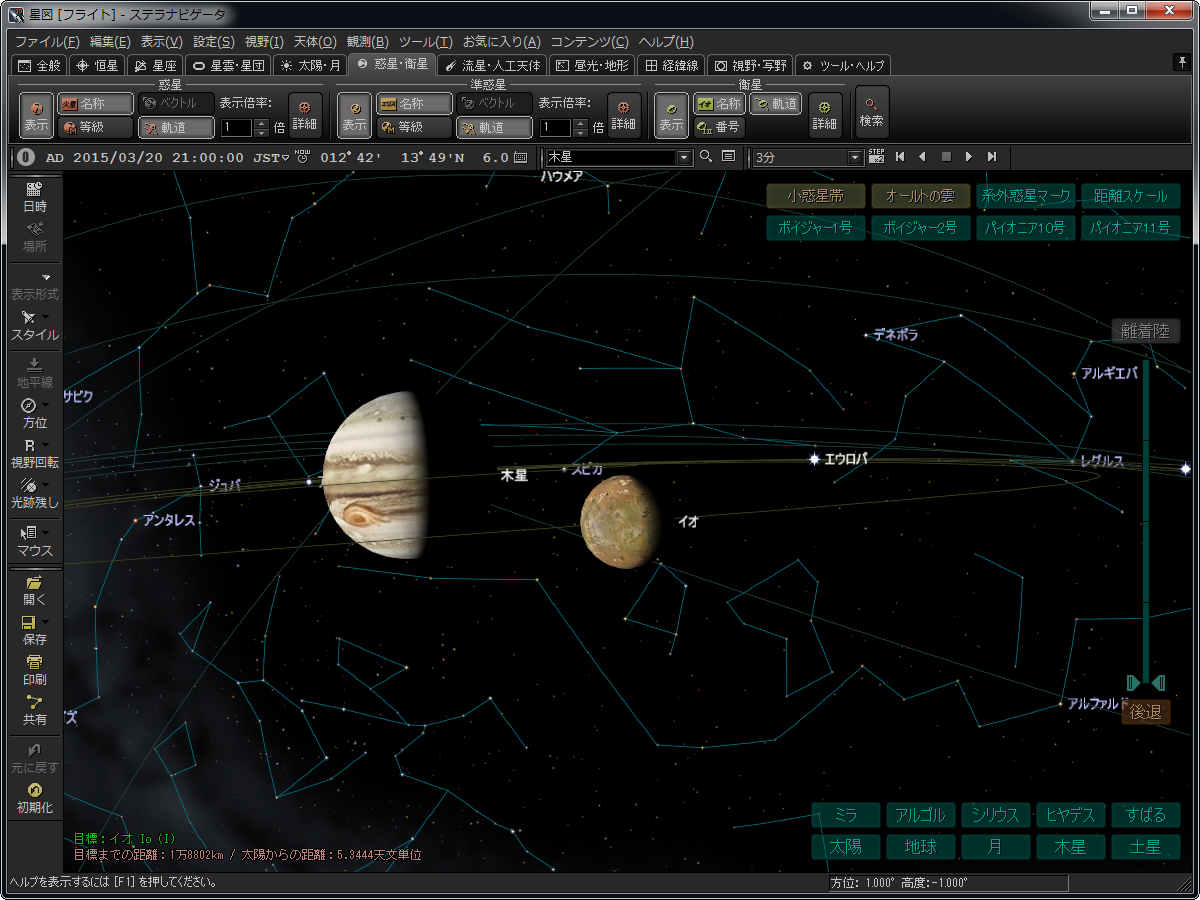Skip to start playback button
This screenshot has width=1200, height=900.
point(899,157)
